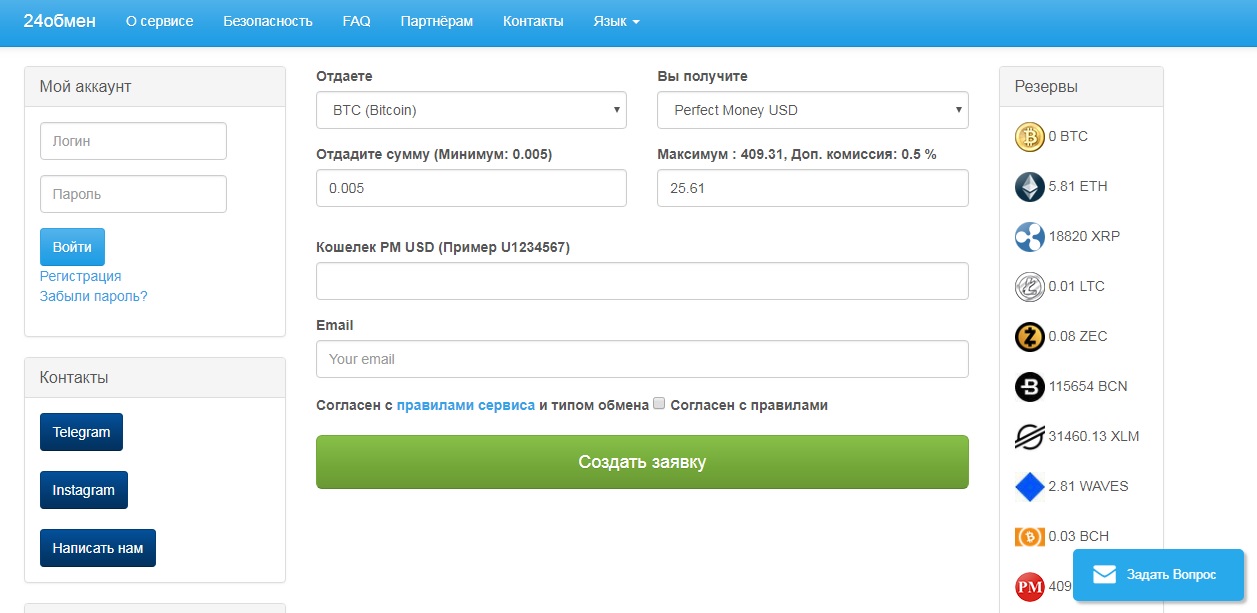Click the Ethereum ETH reserve icon
This screenshot has height=613, width=1257.
tap(1029, 187)
